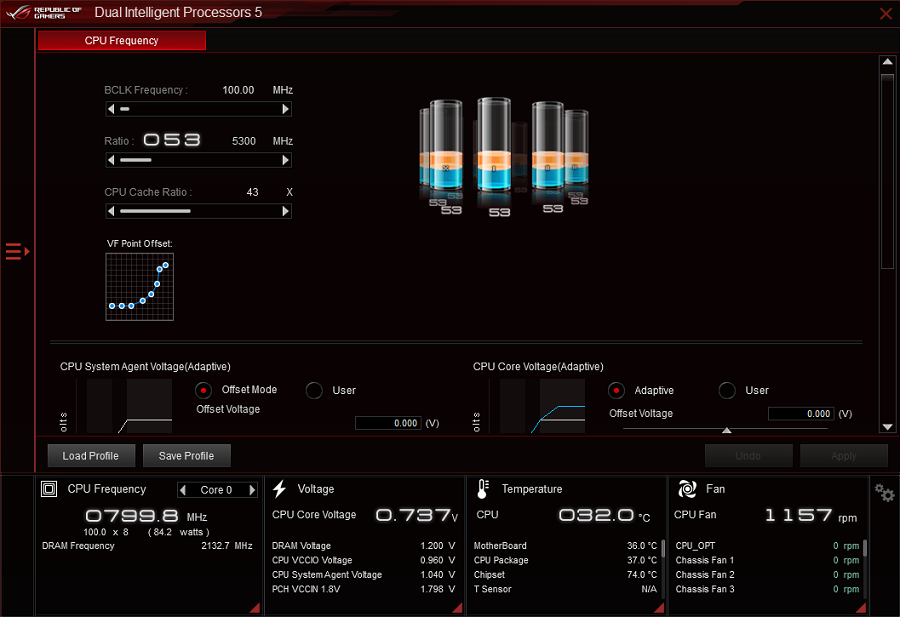The image size is (900, 617).
Task: Click the Undo button
Action: coord(748,456)
